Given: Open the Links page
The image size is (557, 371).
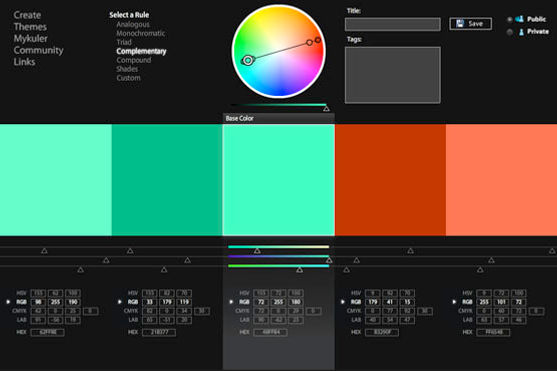Looking at the screenshot, I should pos(25,62).
